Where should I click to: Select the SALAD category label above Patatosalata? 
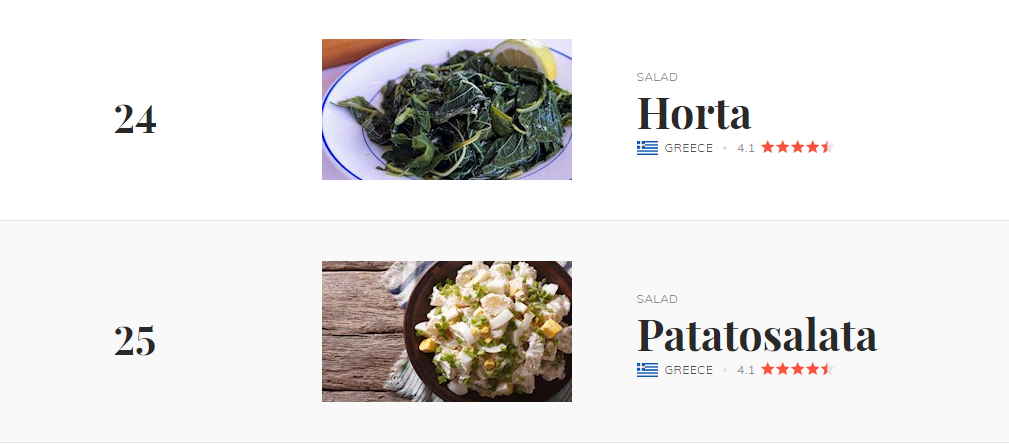click(657, 299)
